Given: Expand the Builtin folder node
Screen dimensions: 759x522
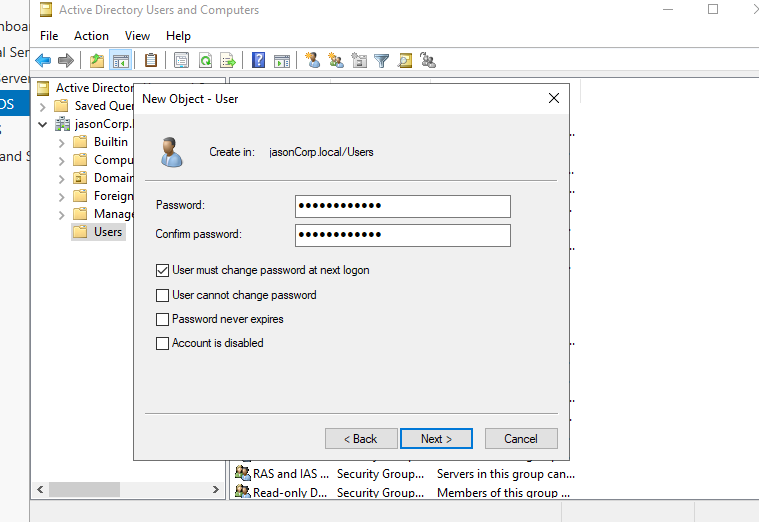Looking at the screenshot, I should [x=61, y=143].
